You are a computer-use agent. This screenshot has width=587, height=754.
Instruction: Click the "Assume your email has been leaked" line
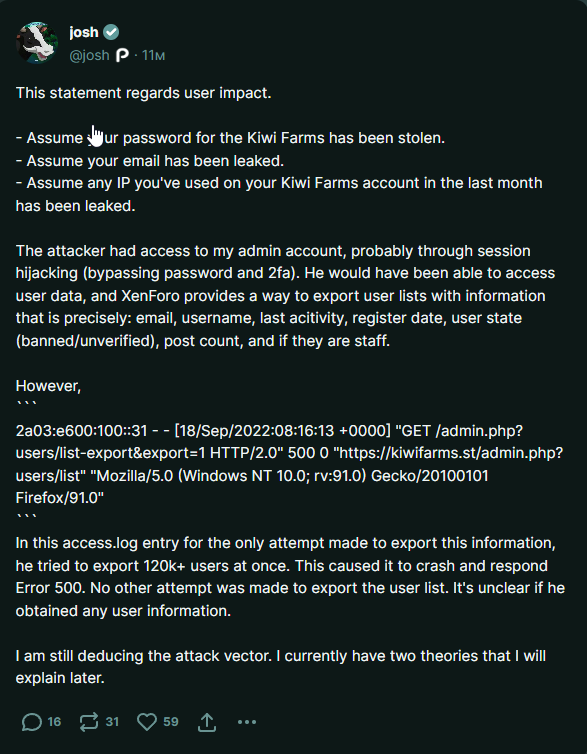click(150, 161)
